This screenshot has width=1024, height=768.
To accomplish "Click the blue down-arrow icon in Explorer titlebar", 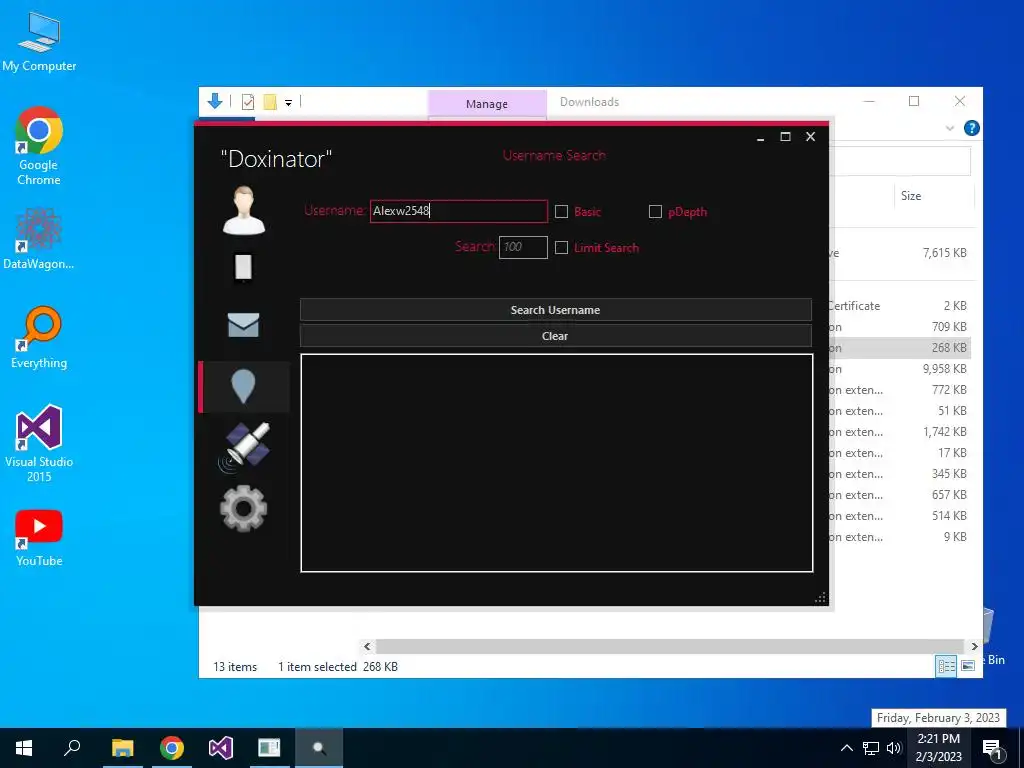I will coord(215,101).
